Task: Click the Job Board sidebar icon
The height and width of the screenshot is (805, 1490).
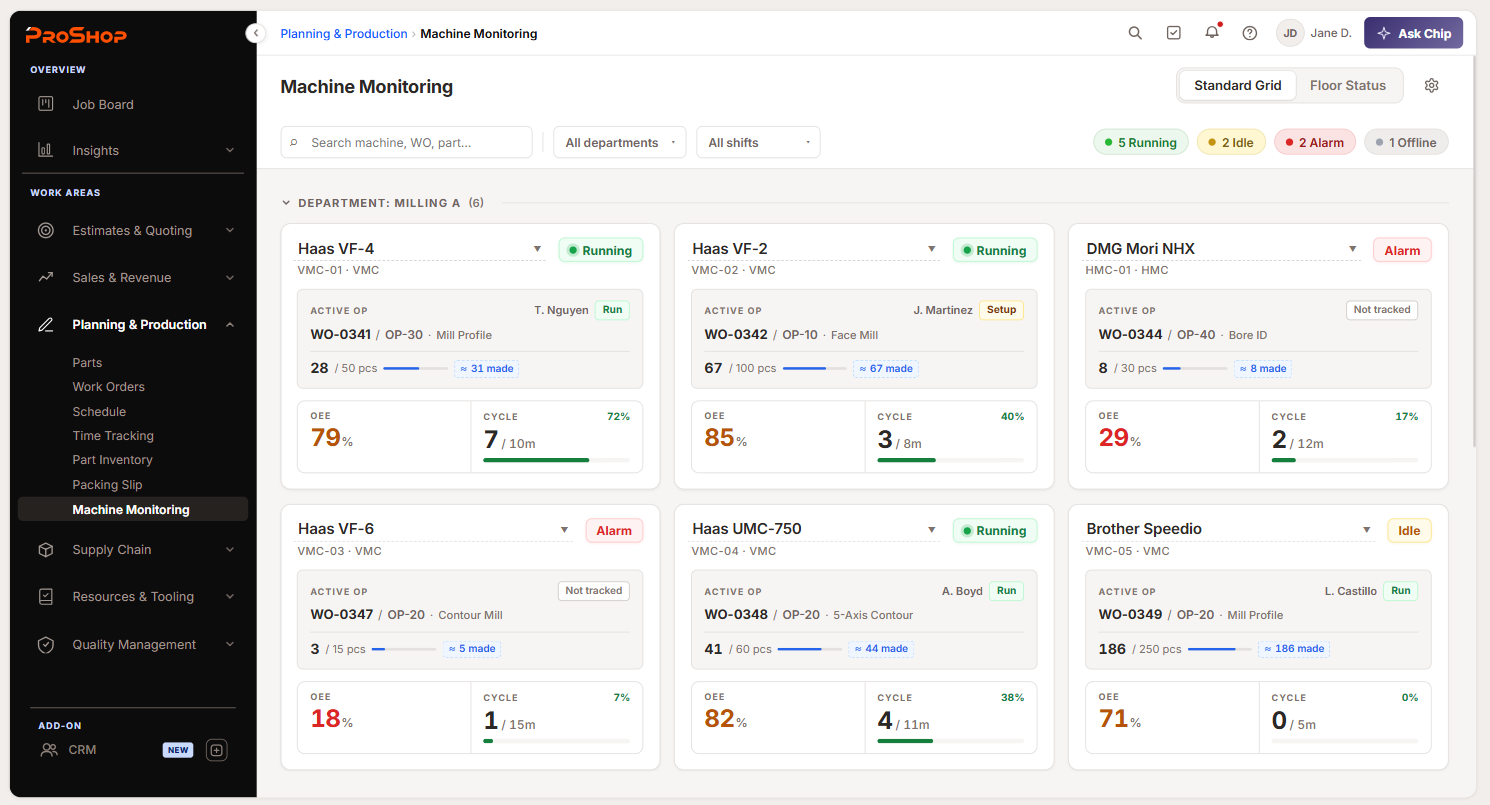Action: click(45, 104)
